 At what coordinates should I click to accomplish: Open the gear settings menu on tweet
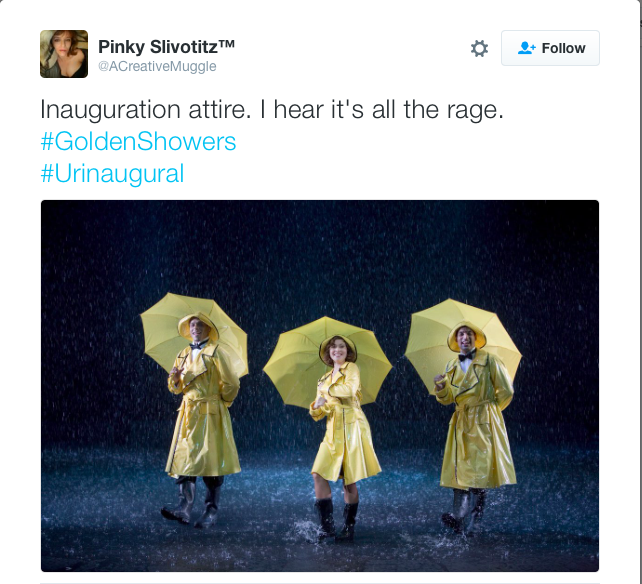pos(479,48)
